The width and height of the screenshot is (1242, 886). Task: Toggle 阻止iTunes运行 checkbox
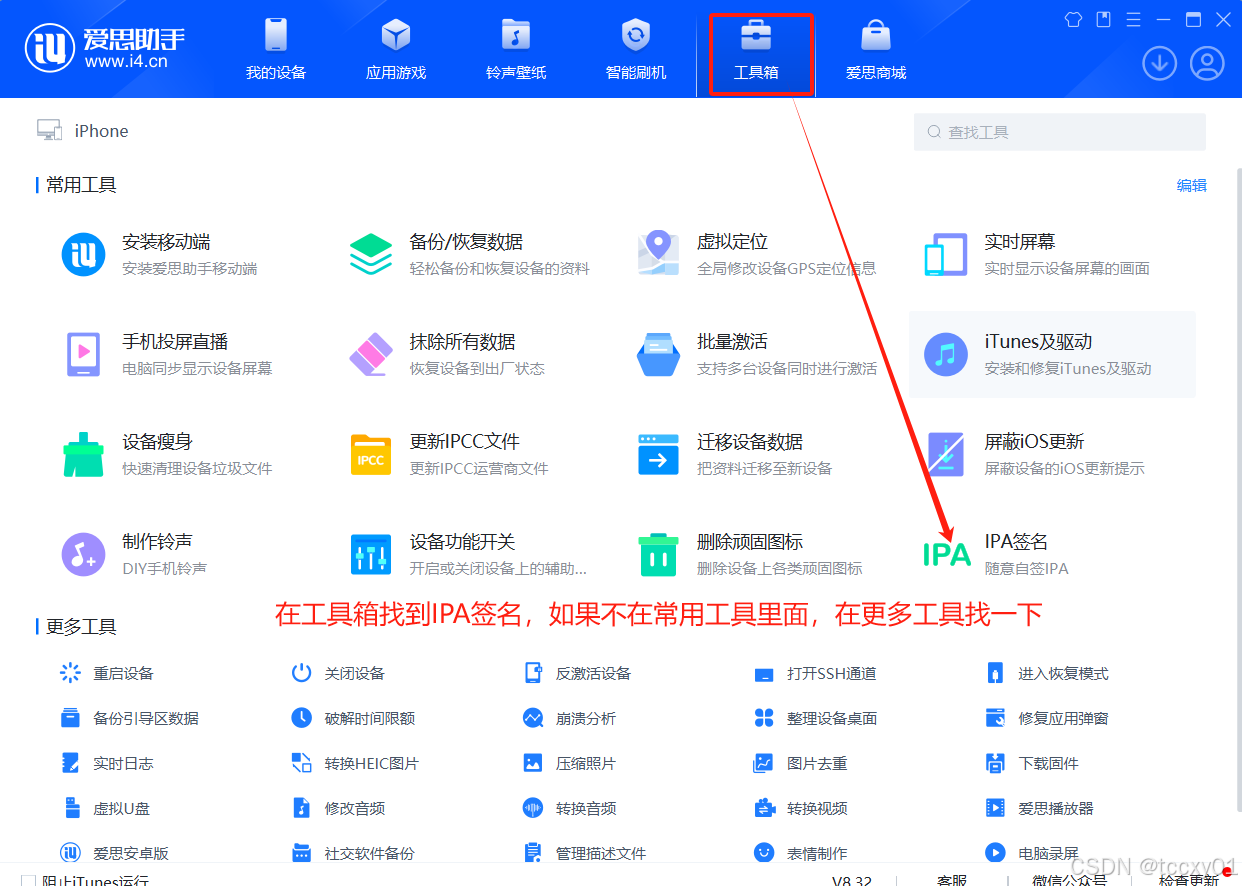(28, 880)
